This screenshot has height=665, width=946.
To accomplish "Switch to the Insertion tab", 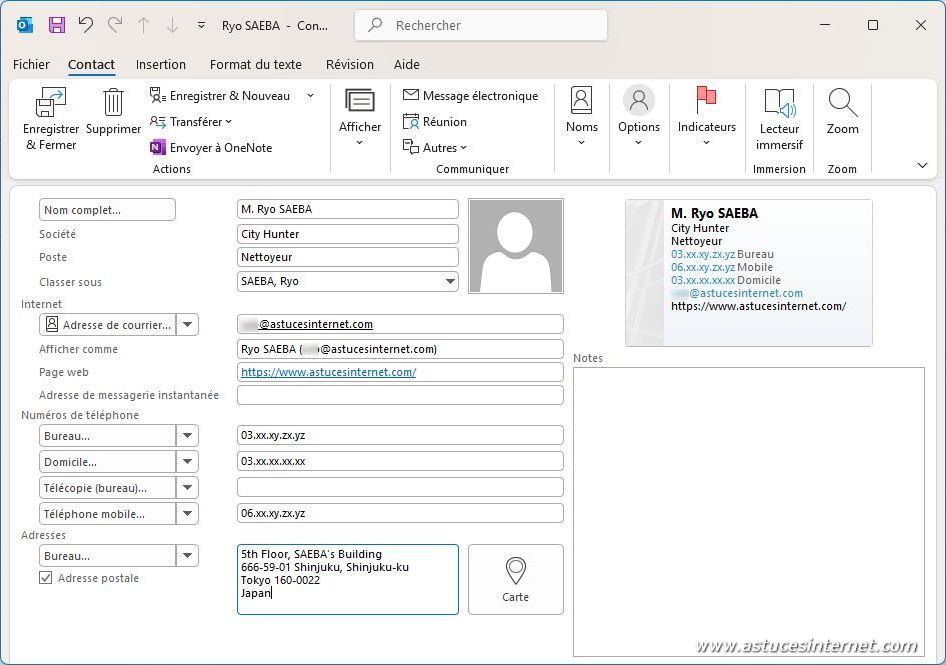I will point(161,64).
